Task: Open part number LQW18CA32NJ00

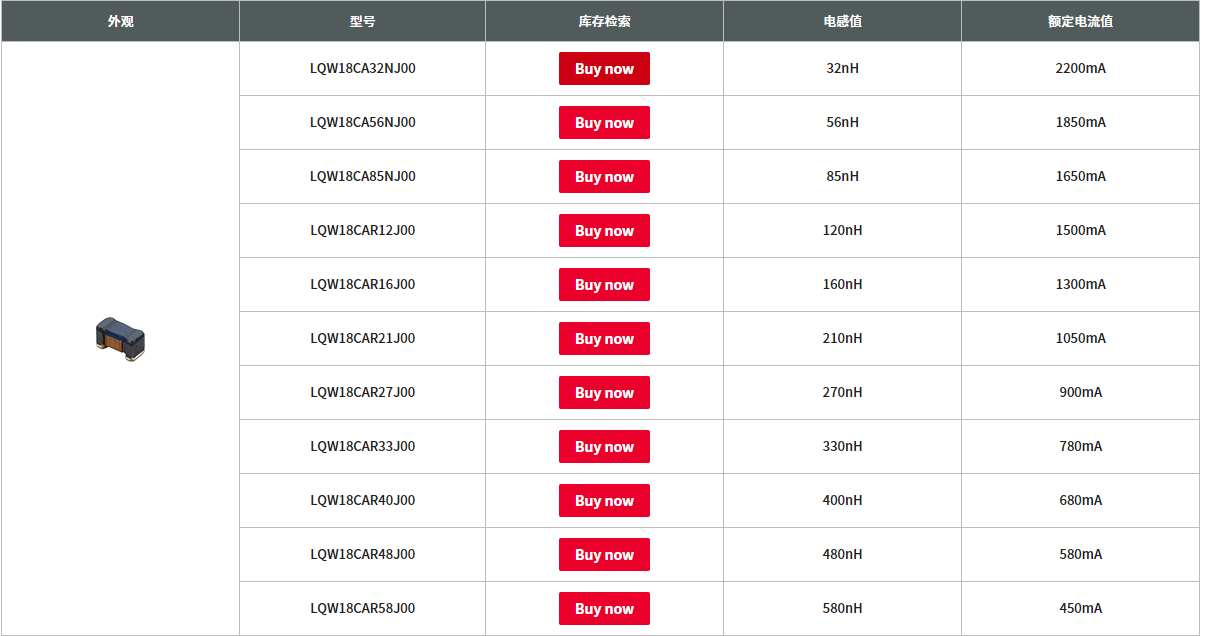Action: [362, 69]
